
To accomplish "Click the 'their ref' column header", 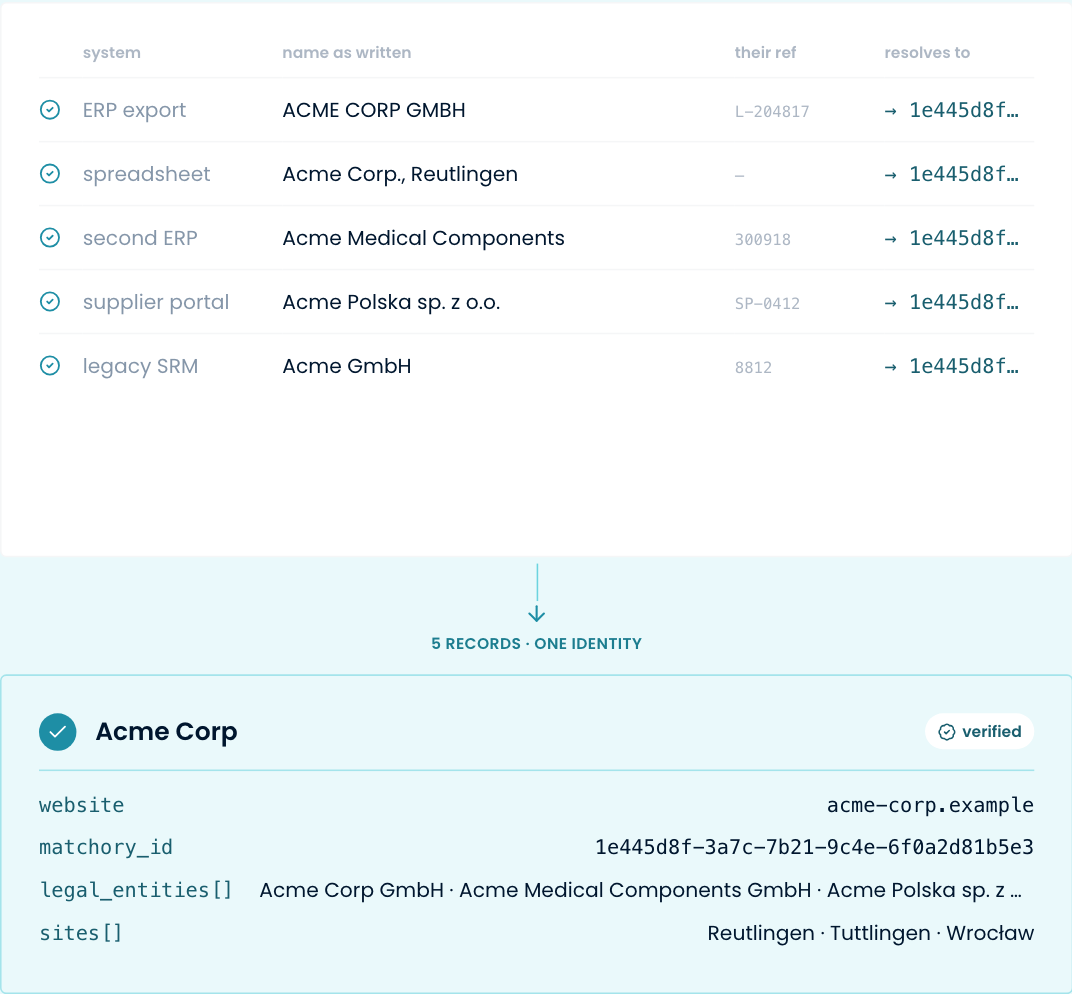I will pos(765,53).
